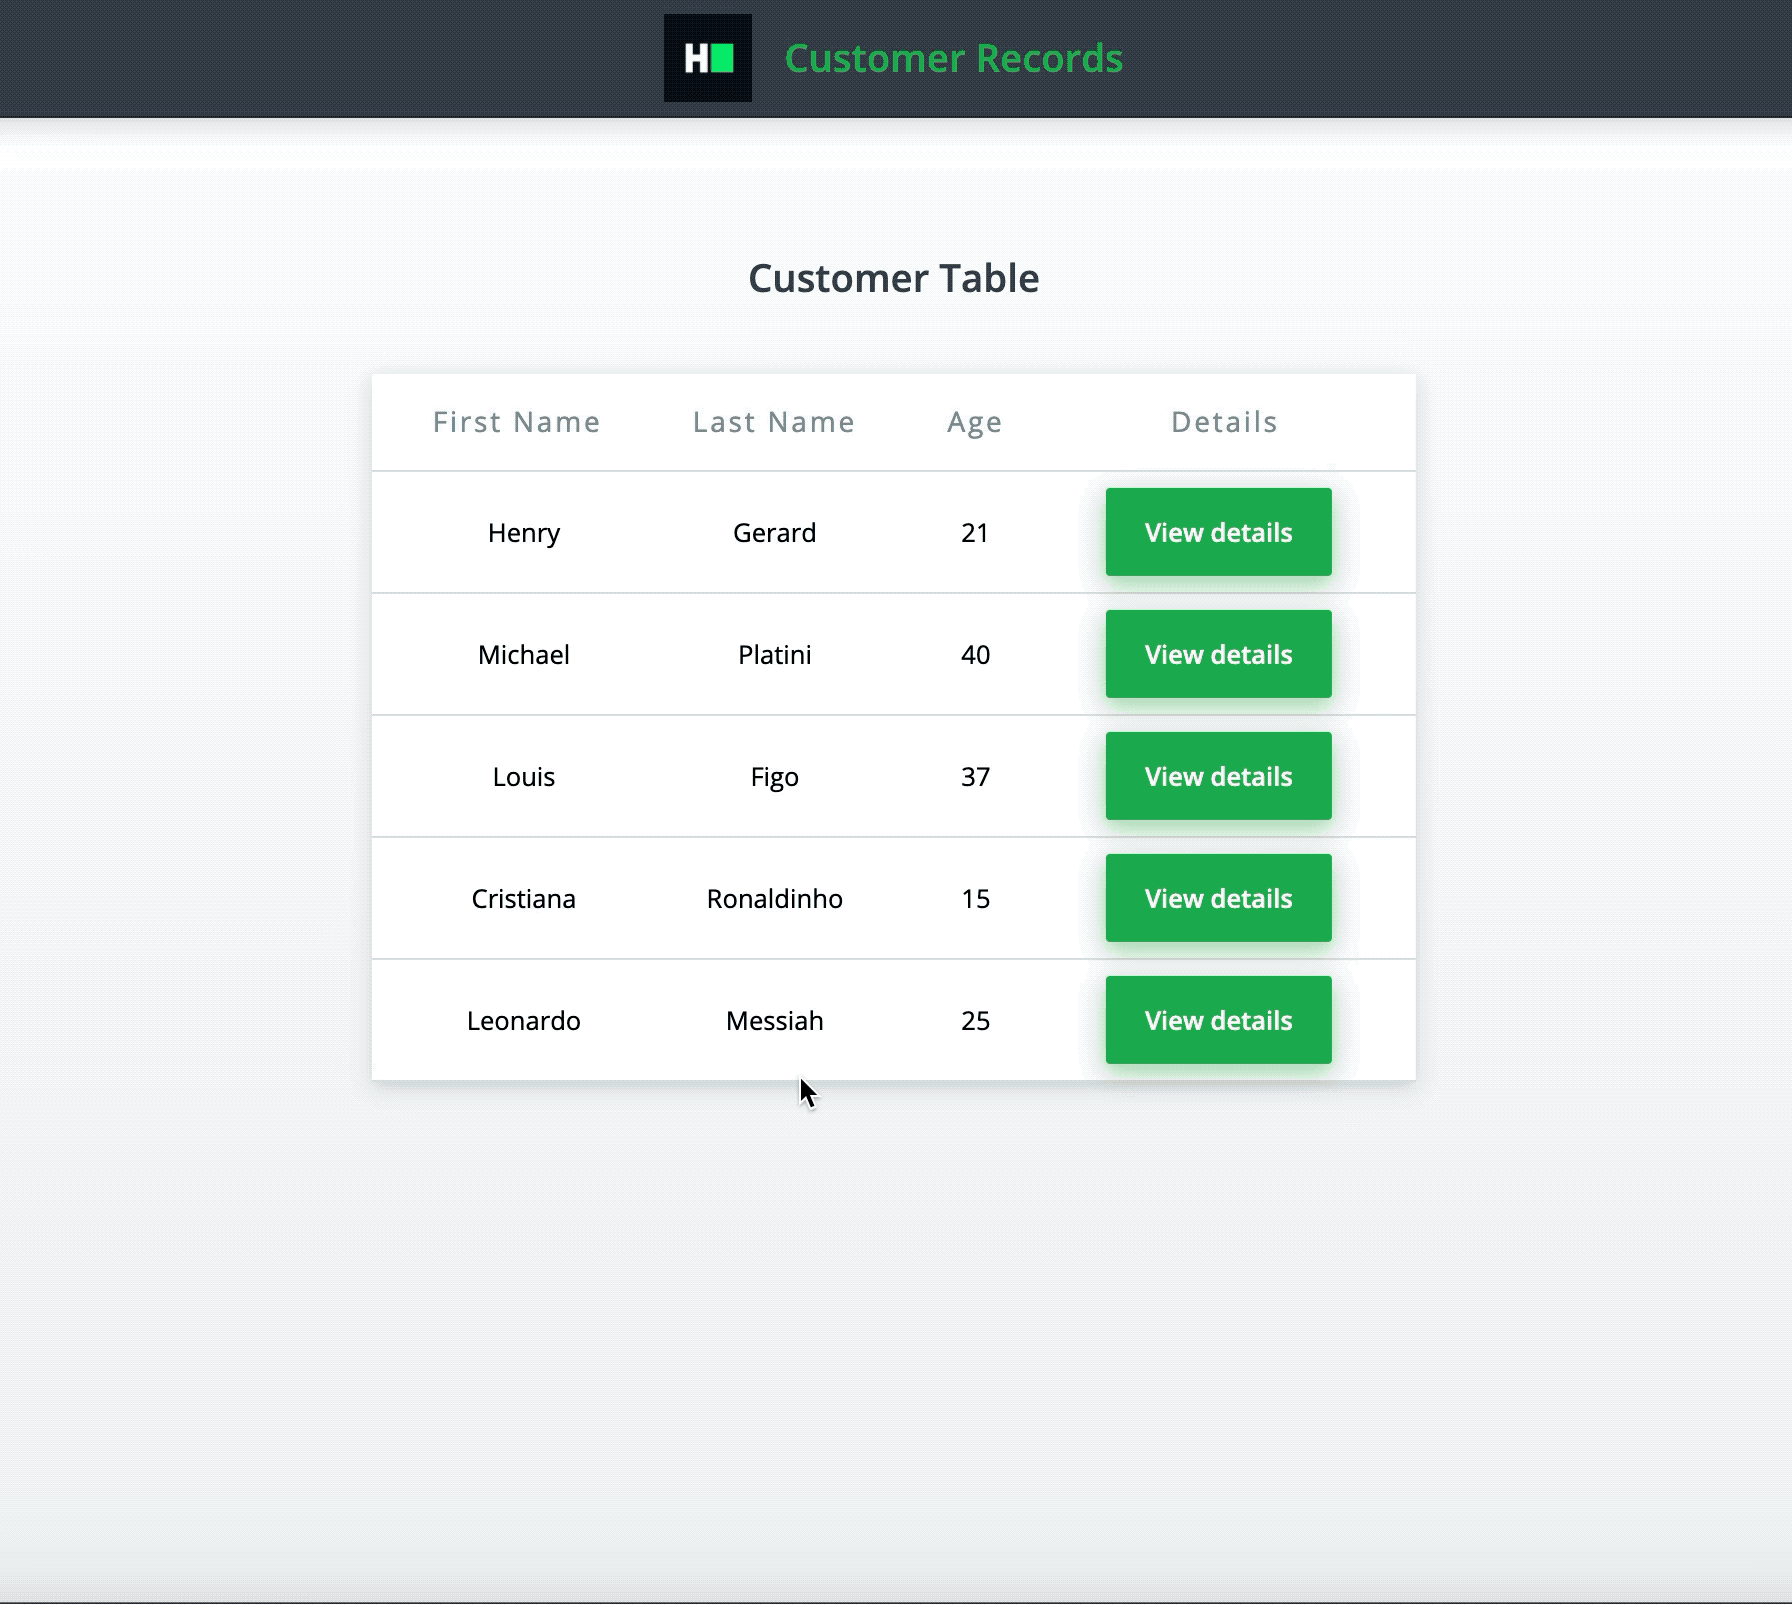Click the first name Leonardo
This screenshot has width=1792, height=1604.
524,1020
